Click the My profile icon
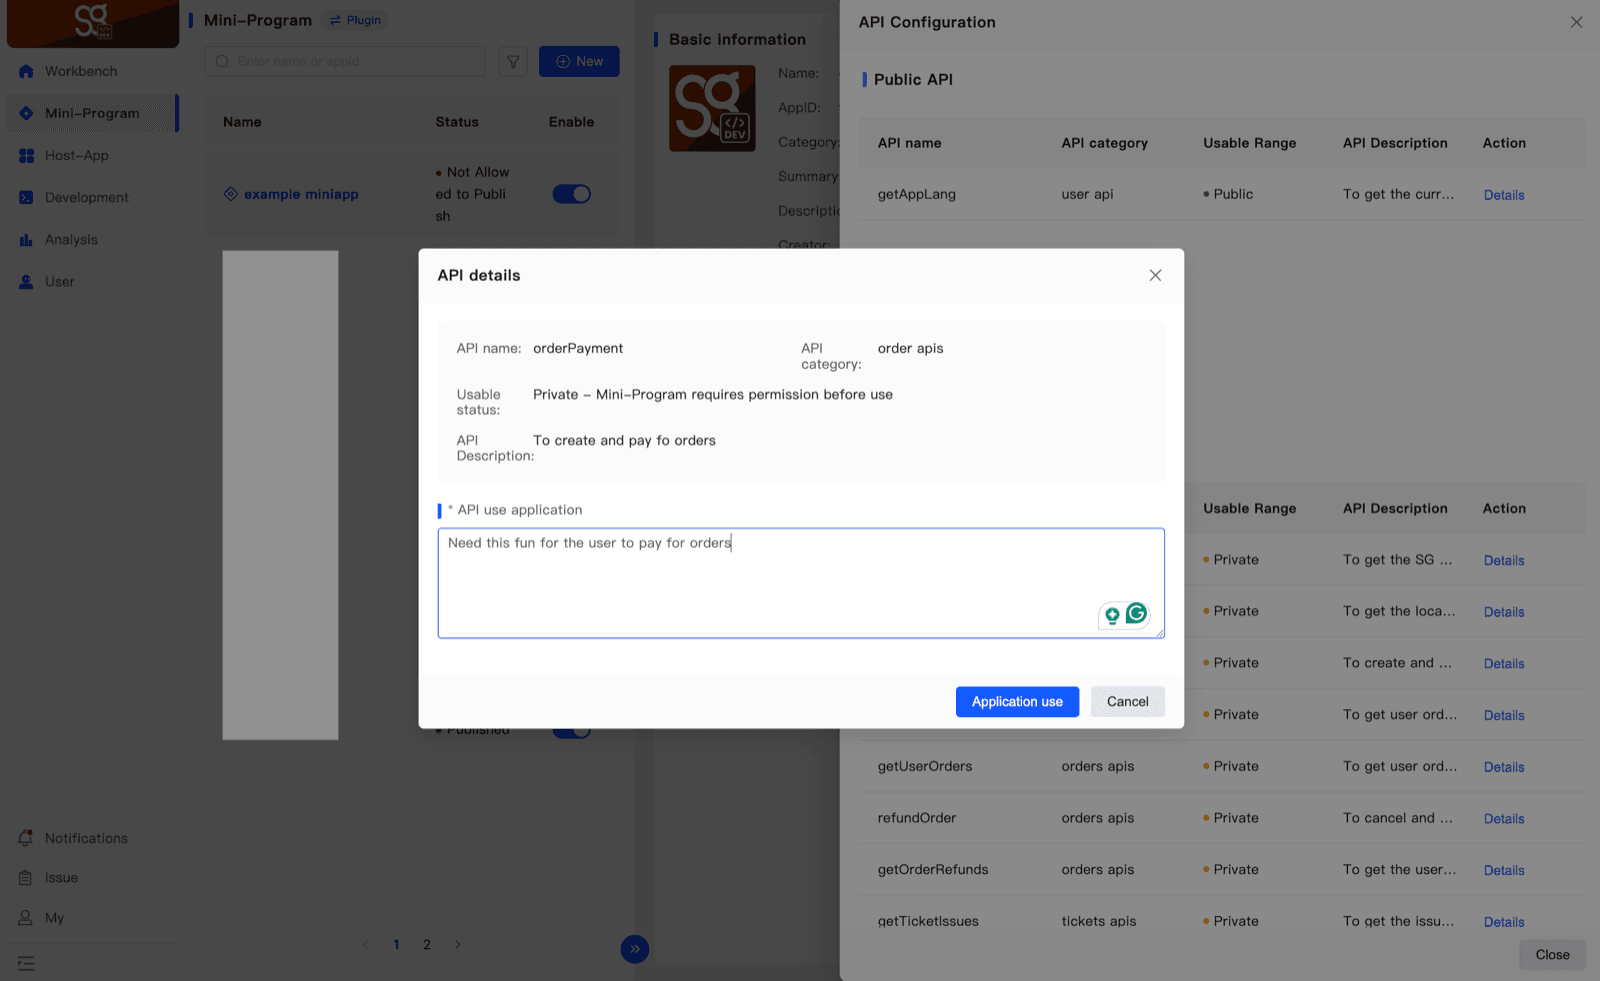The width and height of the screenshot is (1600, 981). click(26, 917)
